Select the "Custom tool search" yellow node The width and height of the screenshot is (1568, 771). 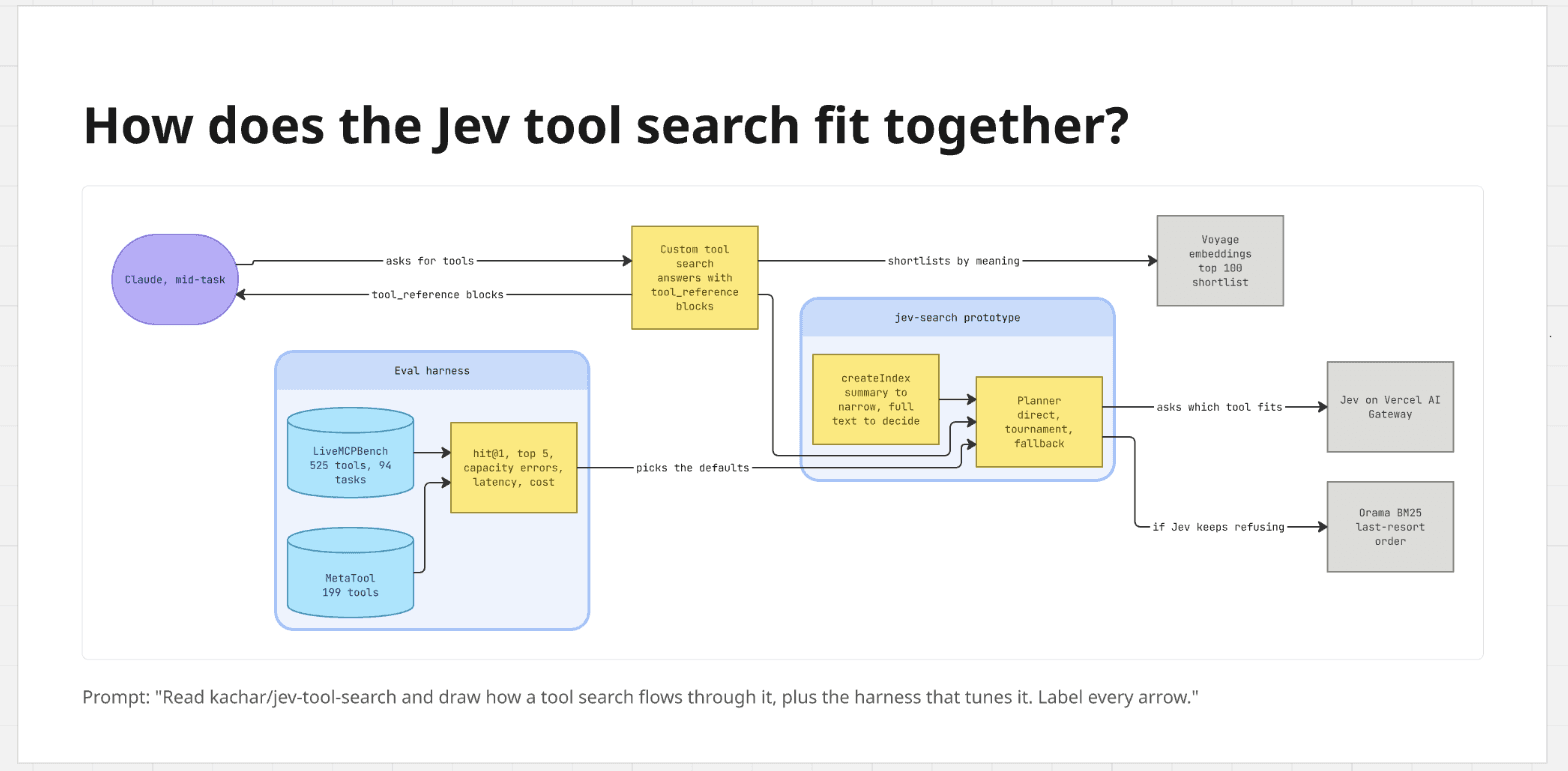(x=695, y=278)
